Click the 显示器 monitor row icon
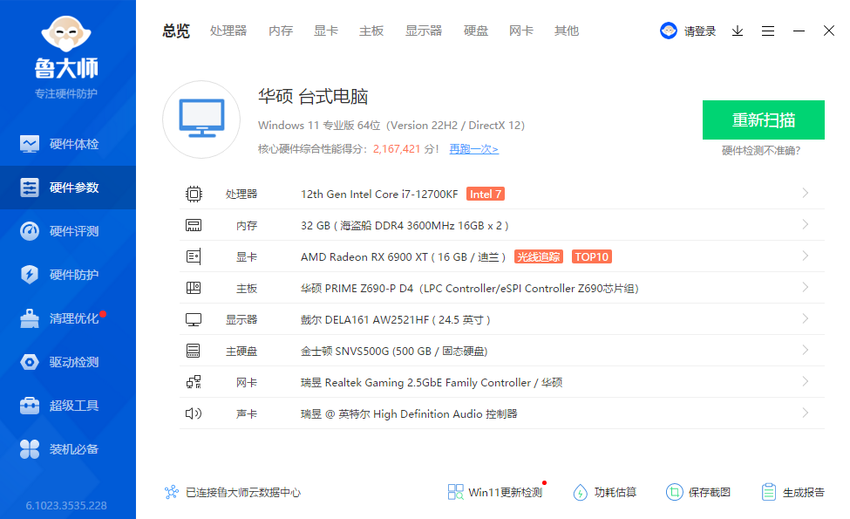The image size is (850, 519). click(194, 319)
